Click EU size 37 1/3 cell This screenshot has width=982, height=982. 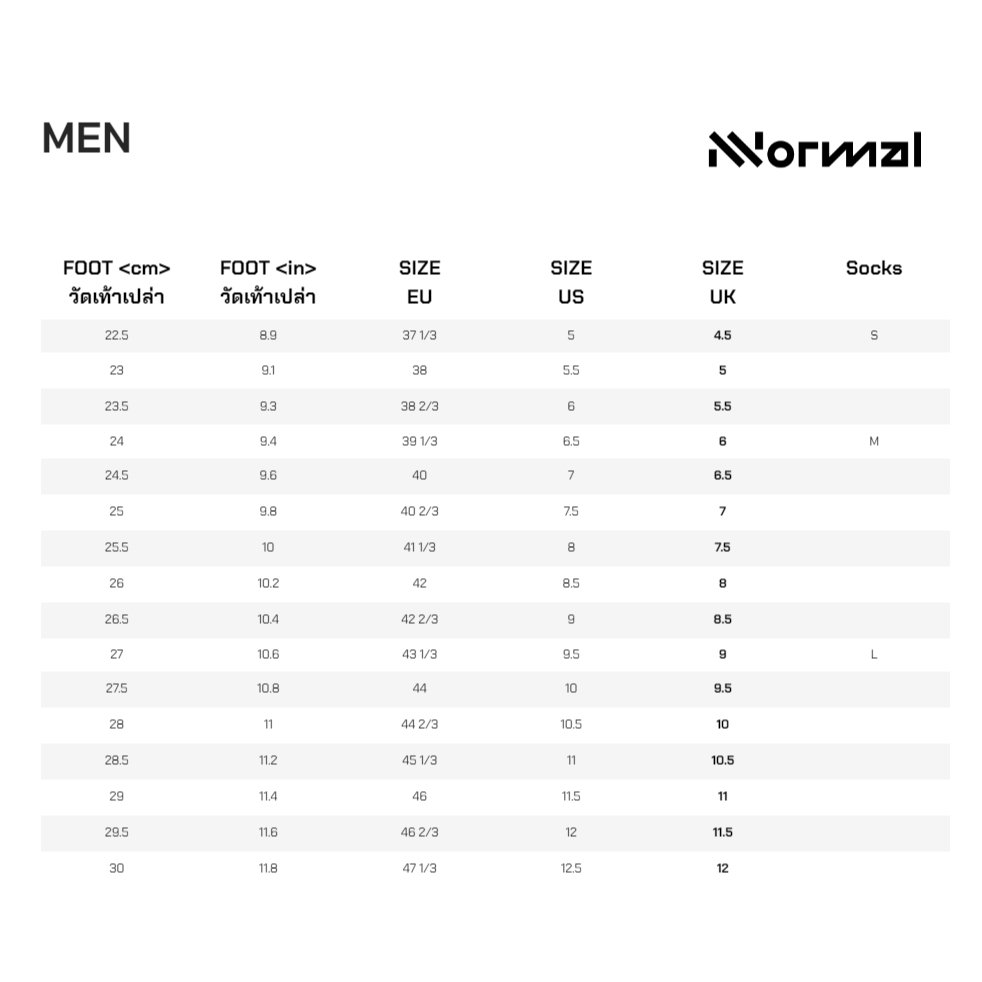click(x=420, y=335)
